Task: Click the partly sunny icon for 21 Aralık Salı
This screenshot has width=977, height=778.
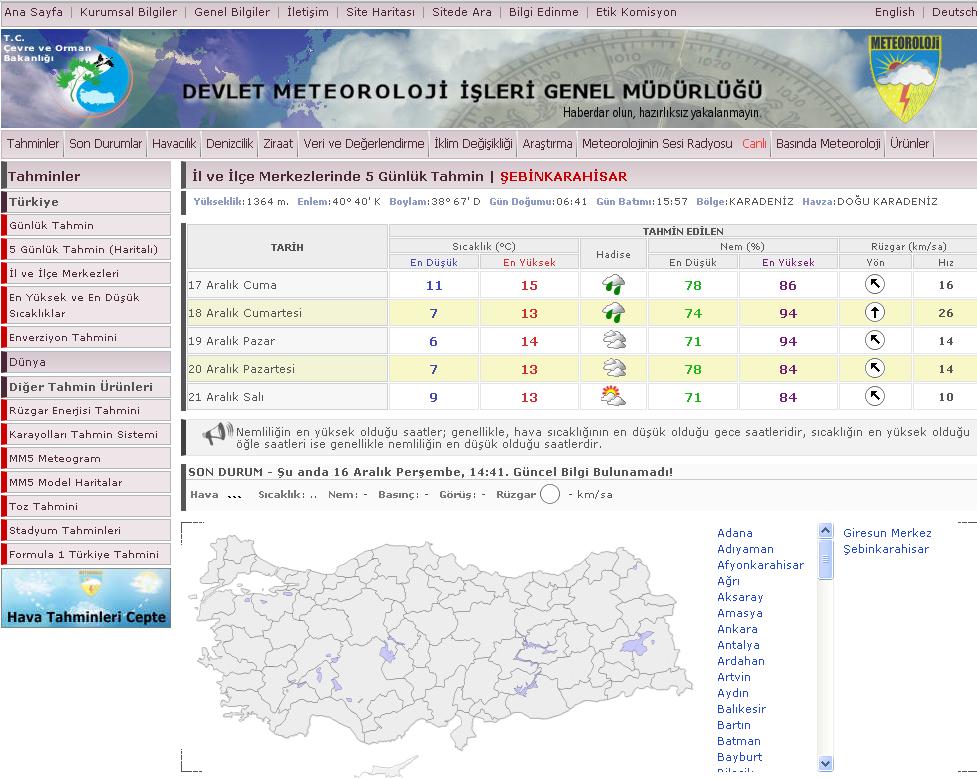Action: click(613, 396)
